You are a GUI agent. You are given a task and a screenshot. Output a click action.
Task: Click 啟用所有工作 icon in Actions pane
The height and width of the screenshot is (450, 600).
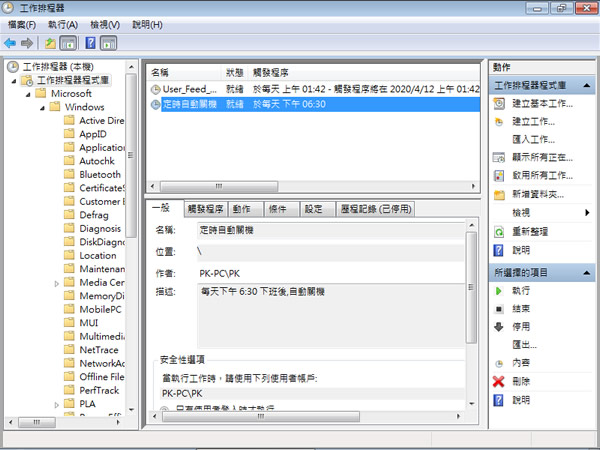tap(499, 176)
